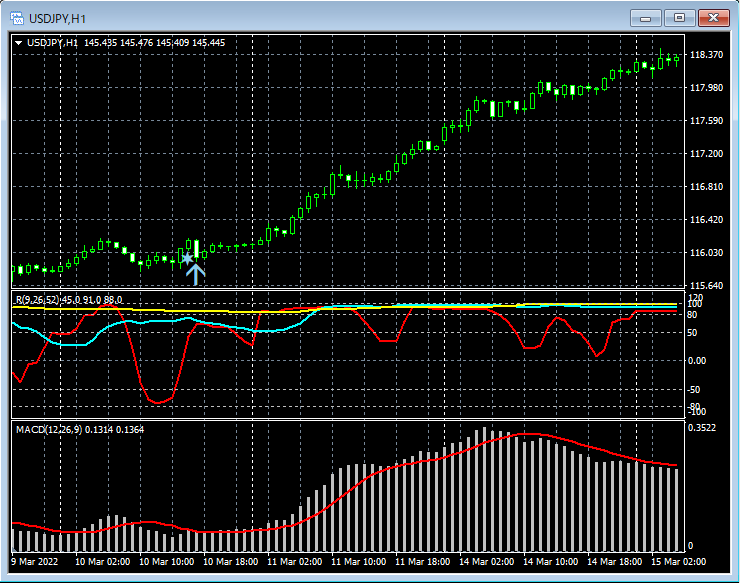The image size is (741, 583).
Task: Click the chart window icon in title bar
Action: pos(17,18)
